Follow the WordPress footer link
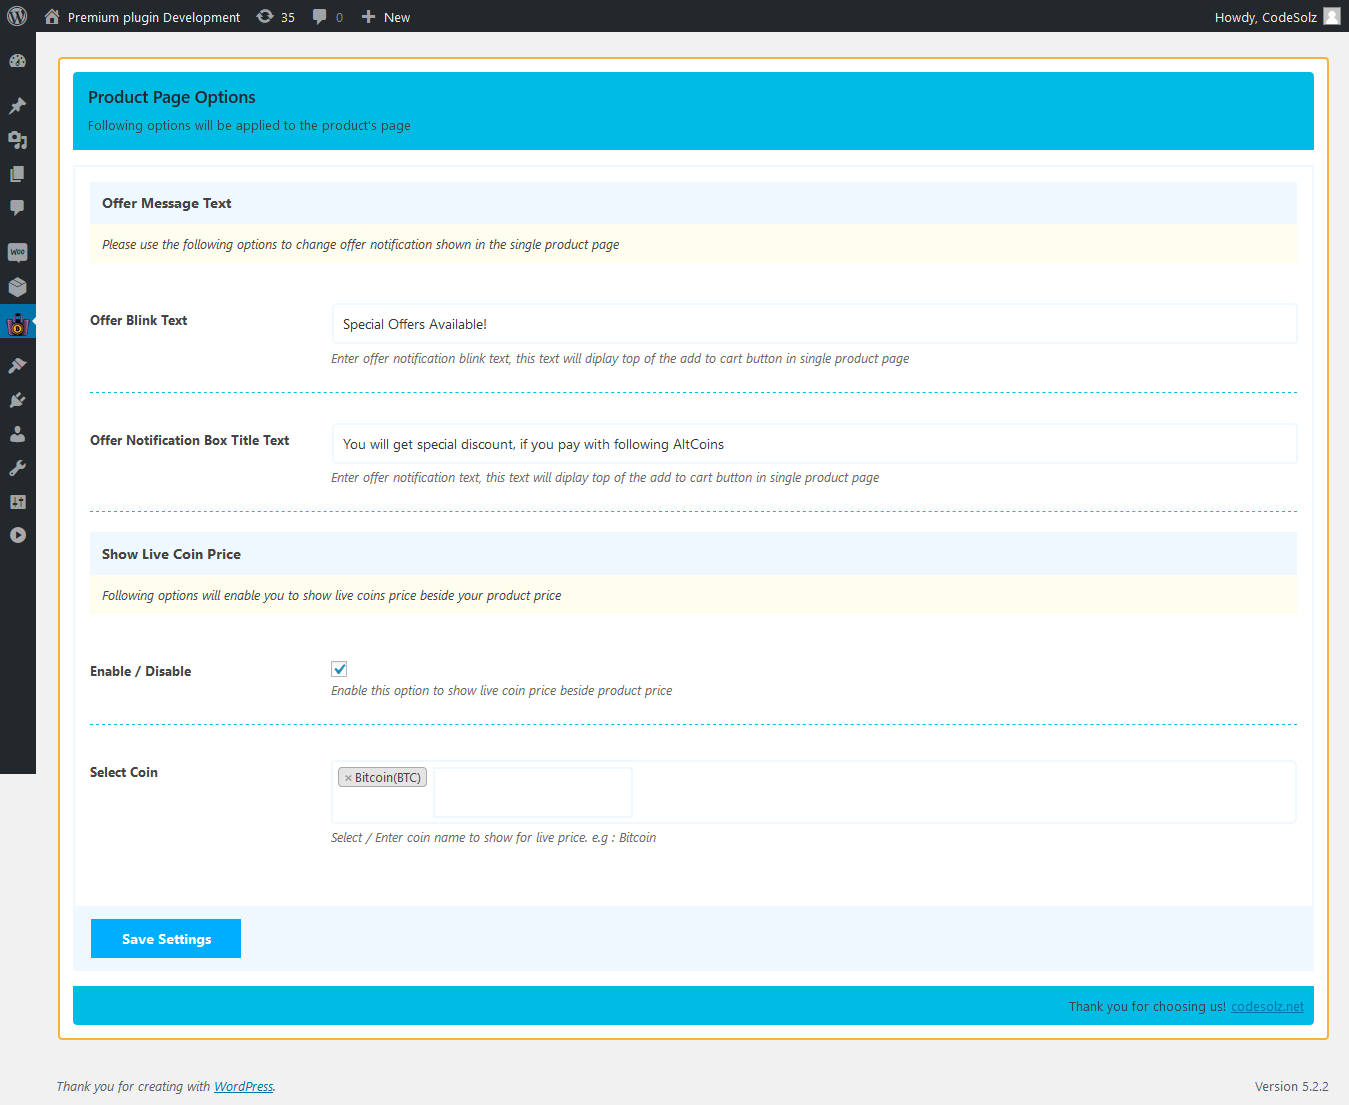 [x=243, y=1087]
